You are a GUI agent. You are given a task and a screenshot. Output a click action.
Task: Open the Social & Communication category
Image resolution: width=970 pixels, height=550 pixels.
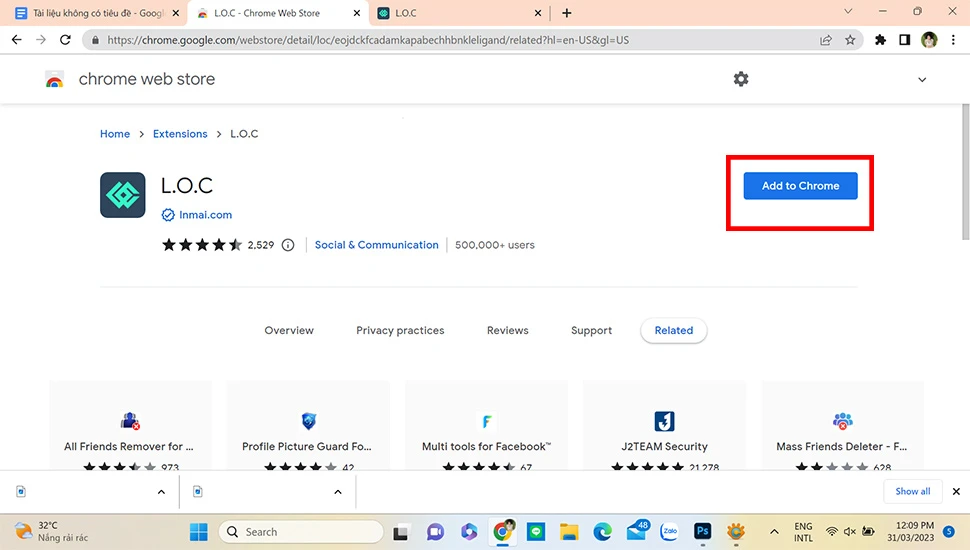point(376,245)
